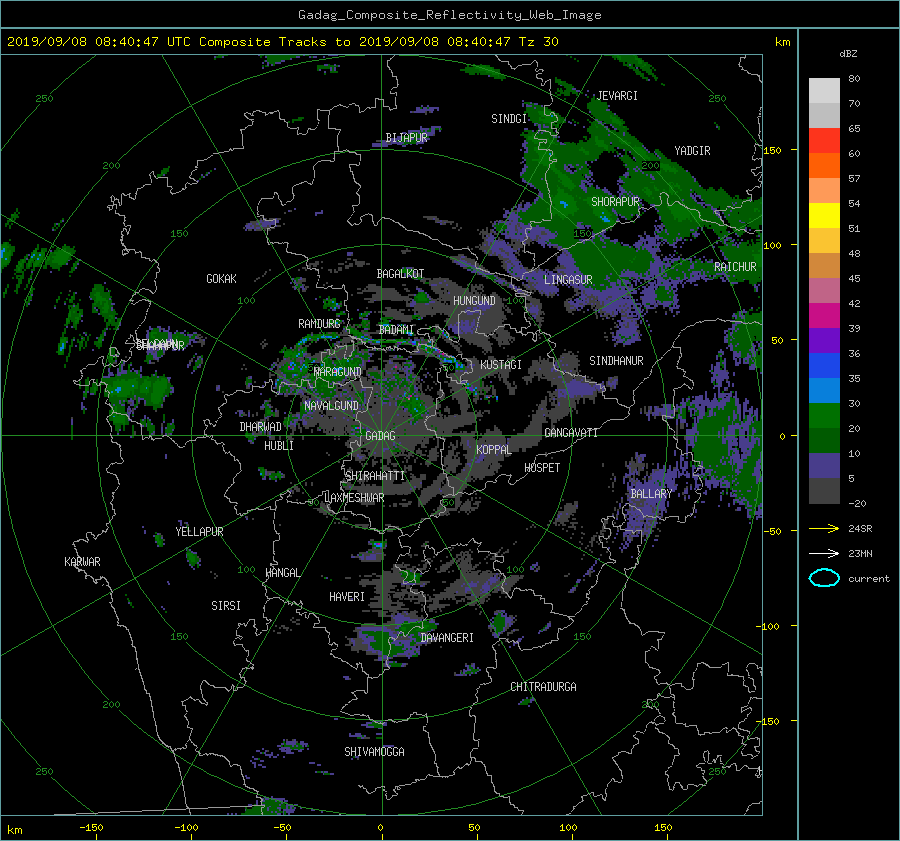Select the KARWAR label
The height and width of the screenshot is (841, 900).
point(82,562)
